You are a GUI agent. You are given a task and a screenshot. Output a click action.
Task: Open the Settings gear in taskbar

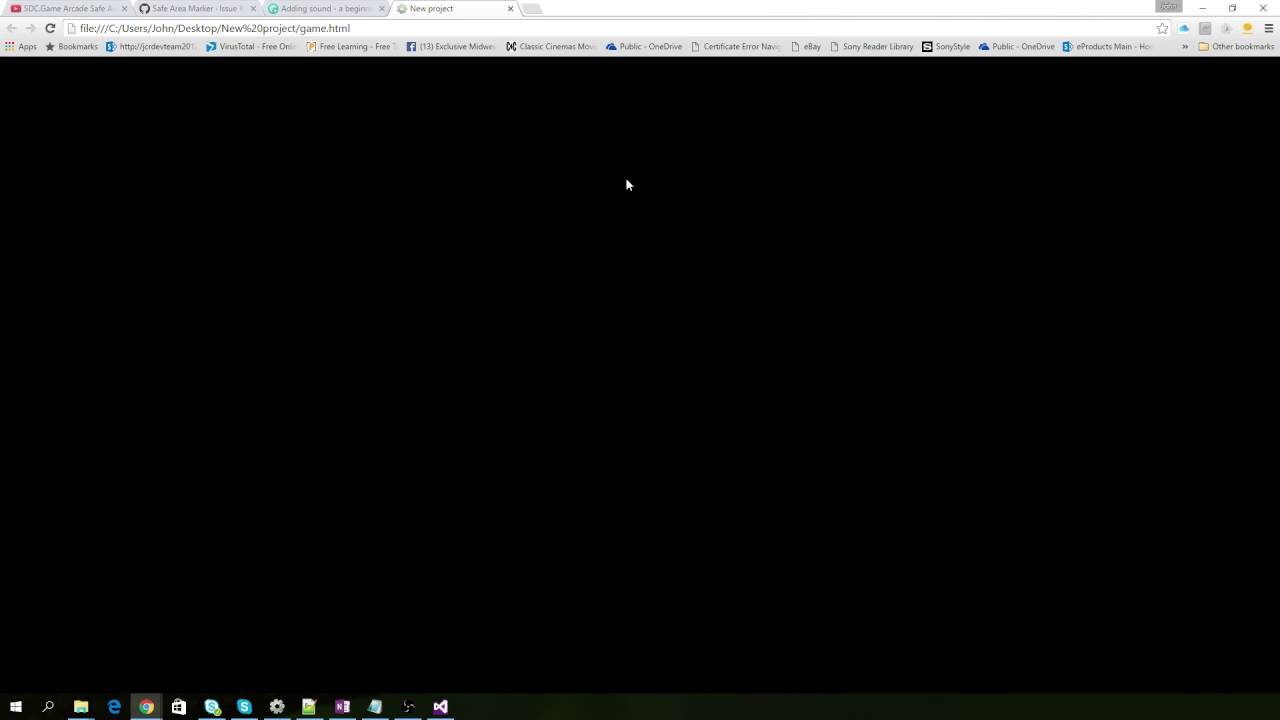[x=277, y=706]
